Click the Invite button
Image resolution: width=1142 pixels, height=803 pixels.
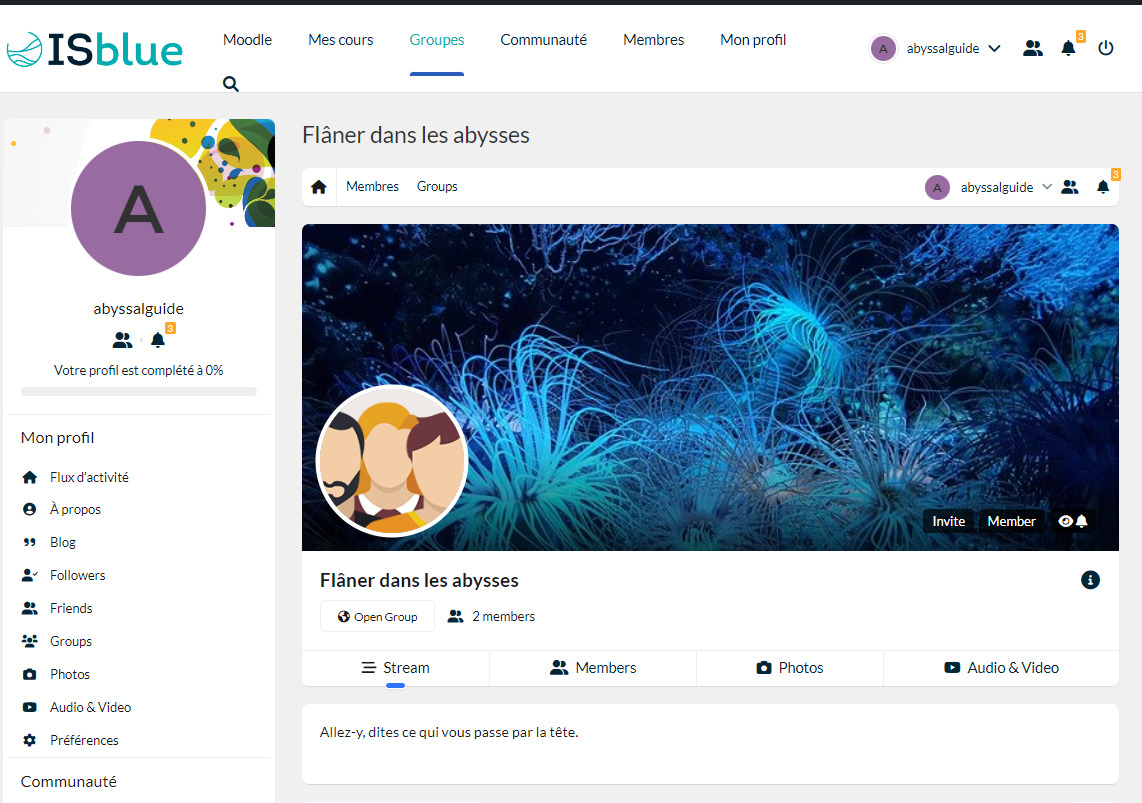coord(948,521)
